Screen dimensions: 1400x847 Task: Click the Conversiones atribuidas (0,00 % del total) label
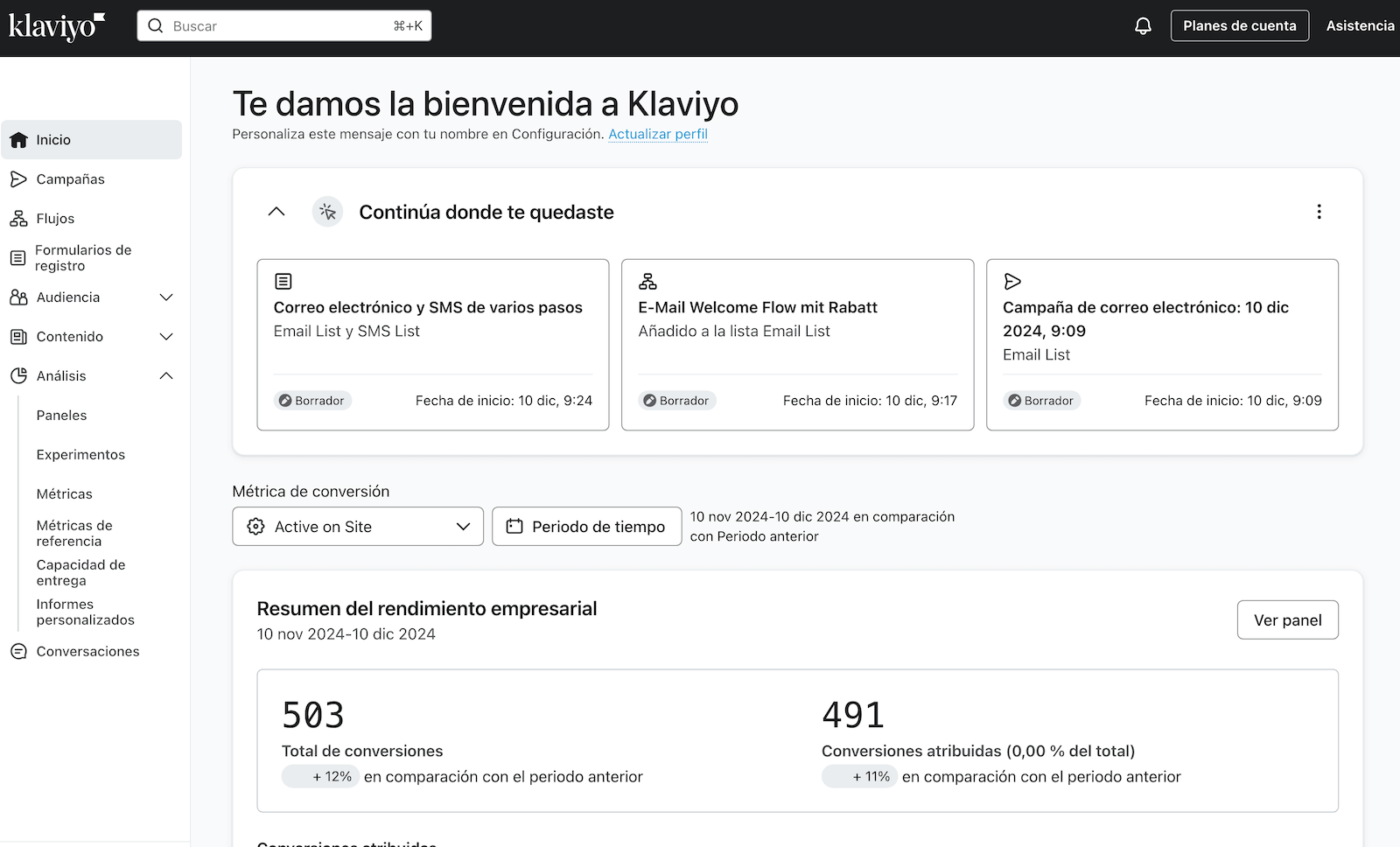(978, 751)
